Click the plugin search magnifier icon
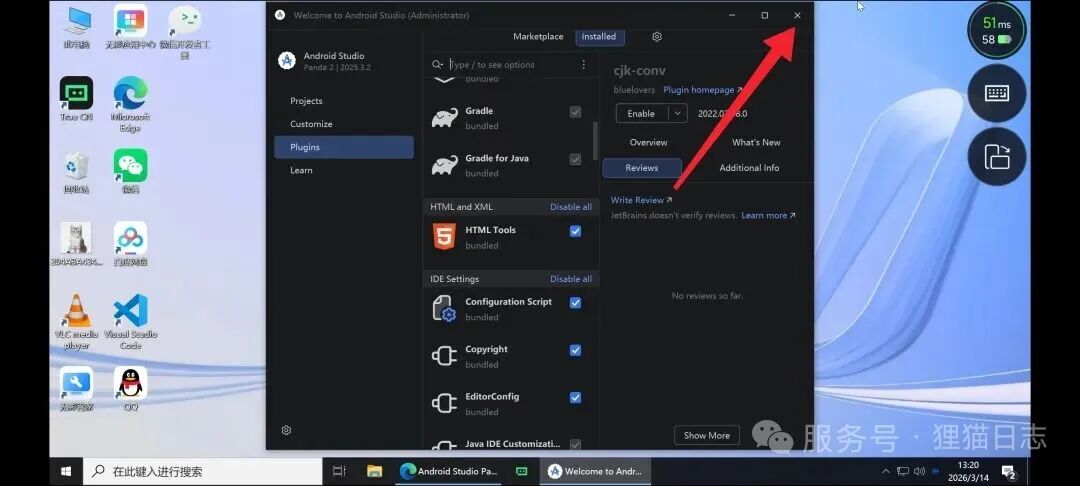 [x=437, y=64]
